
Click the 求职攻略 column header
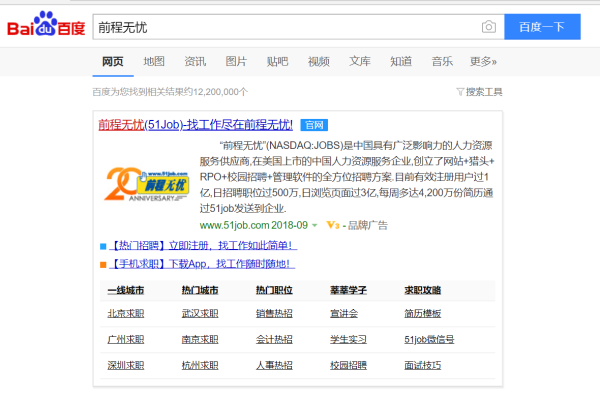pos(422,290)
